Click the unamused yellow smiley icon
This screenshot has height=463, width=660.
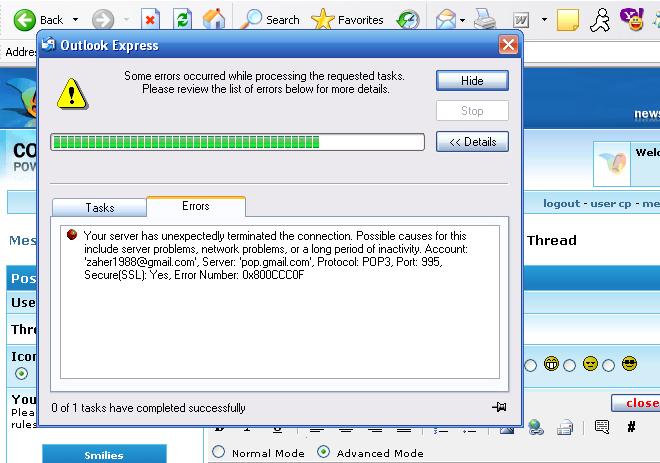[590, 363]
